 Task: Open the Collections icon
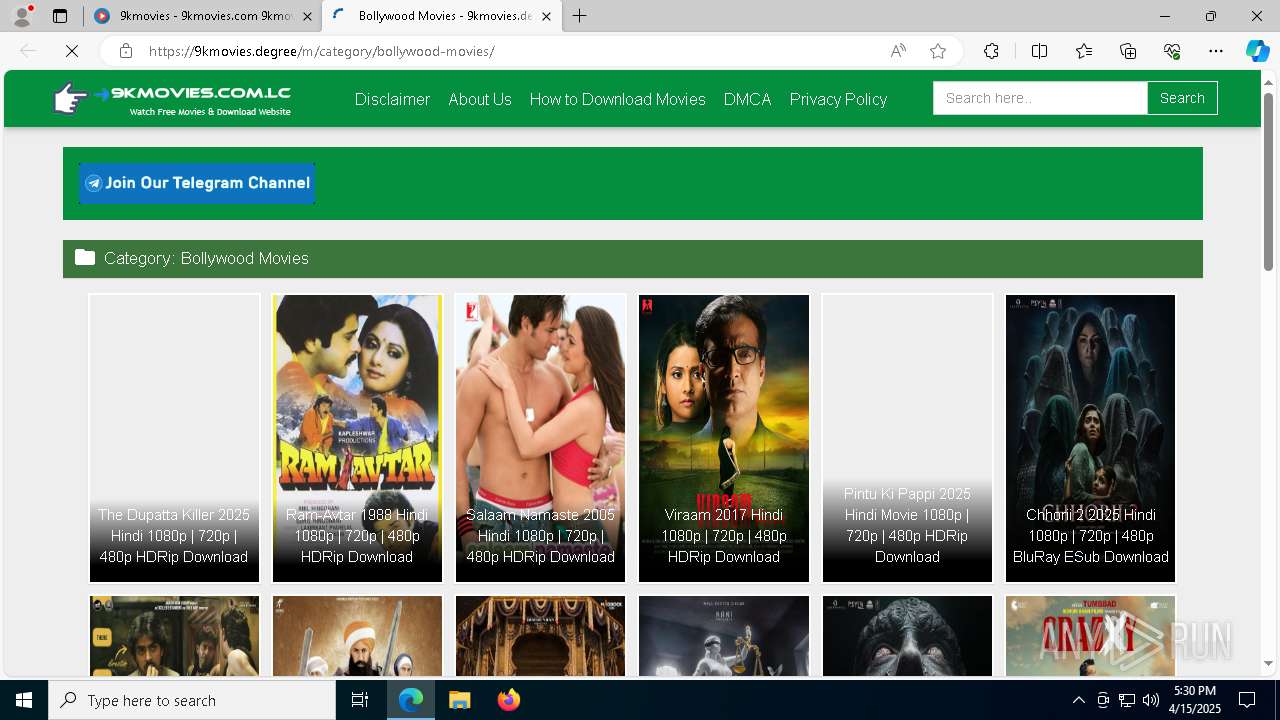tap(1128, 51)
